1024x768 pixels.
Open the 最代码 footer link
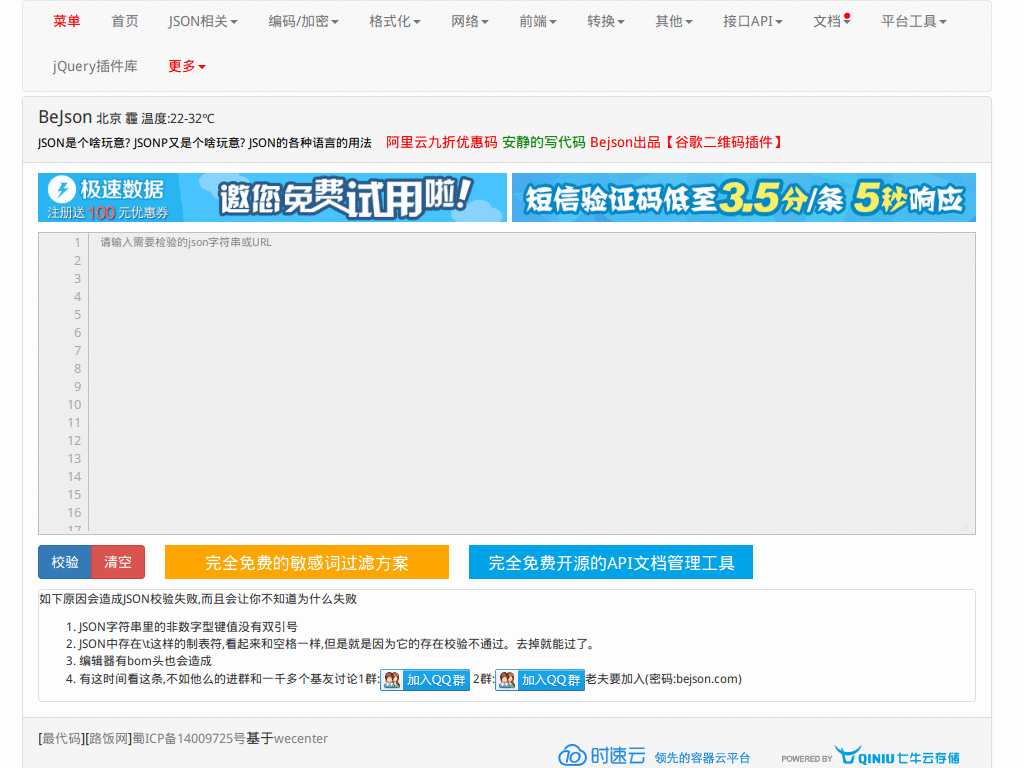point(61,739)
